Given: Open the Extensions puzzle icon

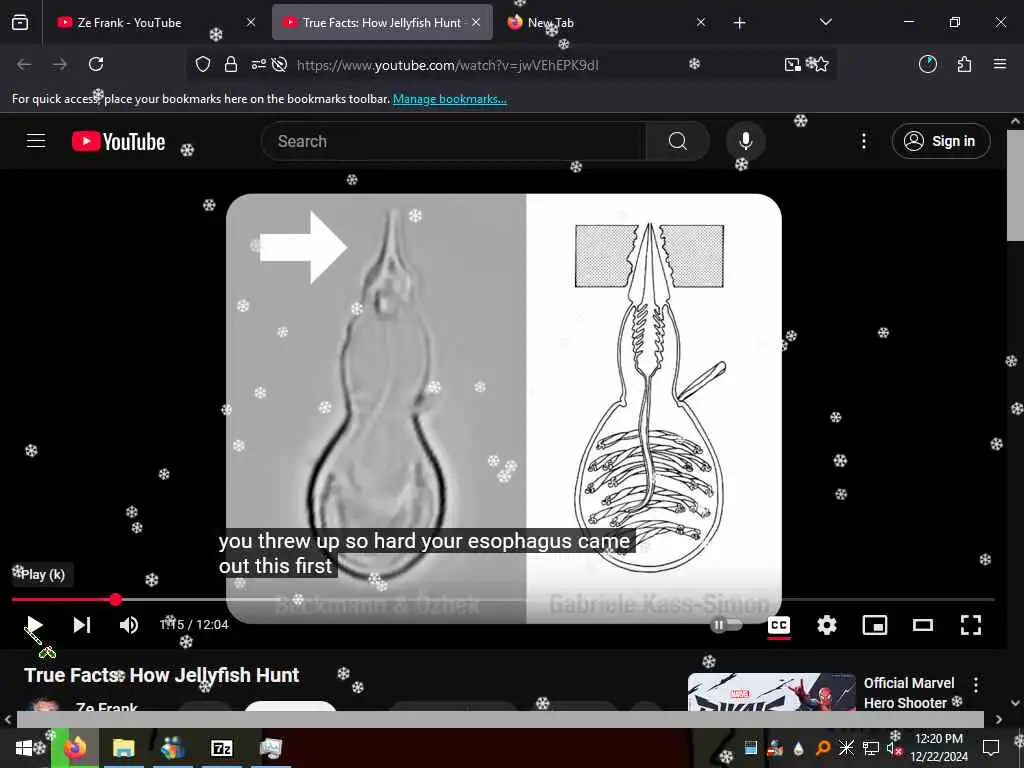Looking at the screenshot, I should pos(964,64).
